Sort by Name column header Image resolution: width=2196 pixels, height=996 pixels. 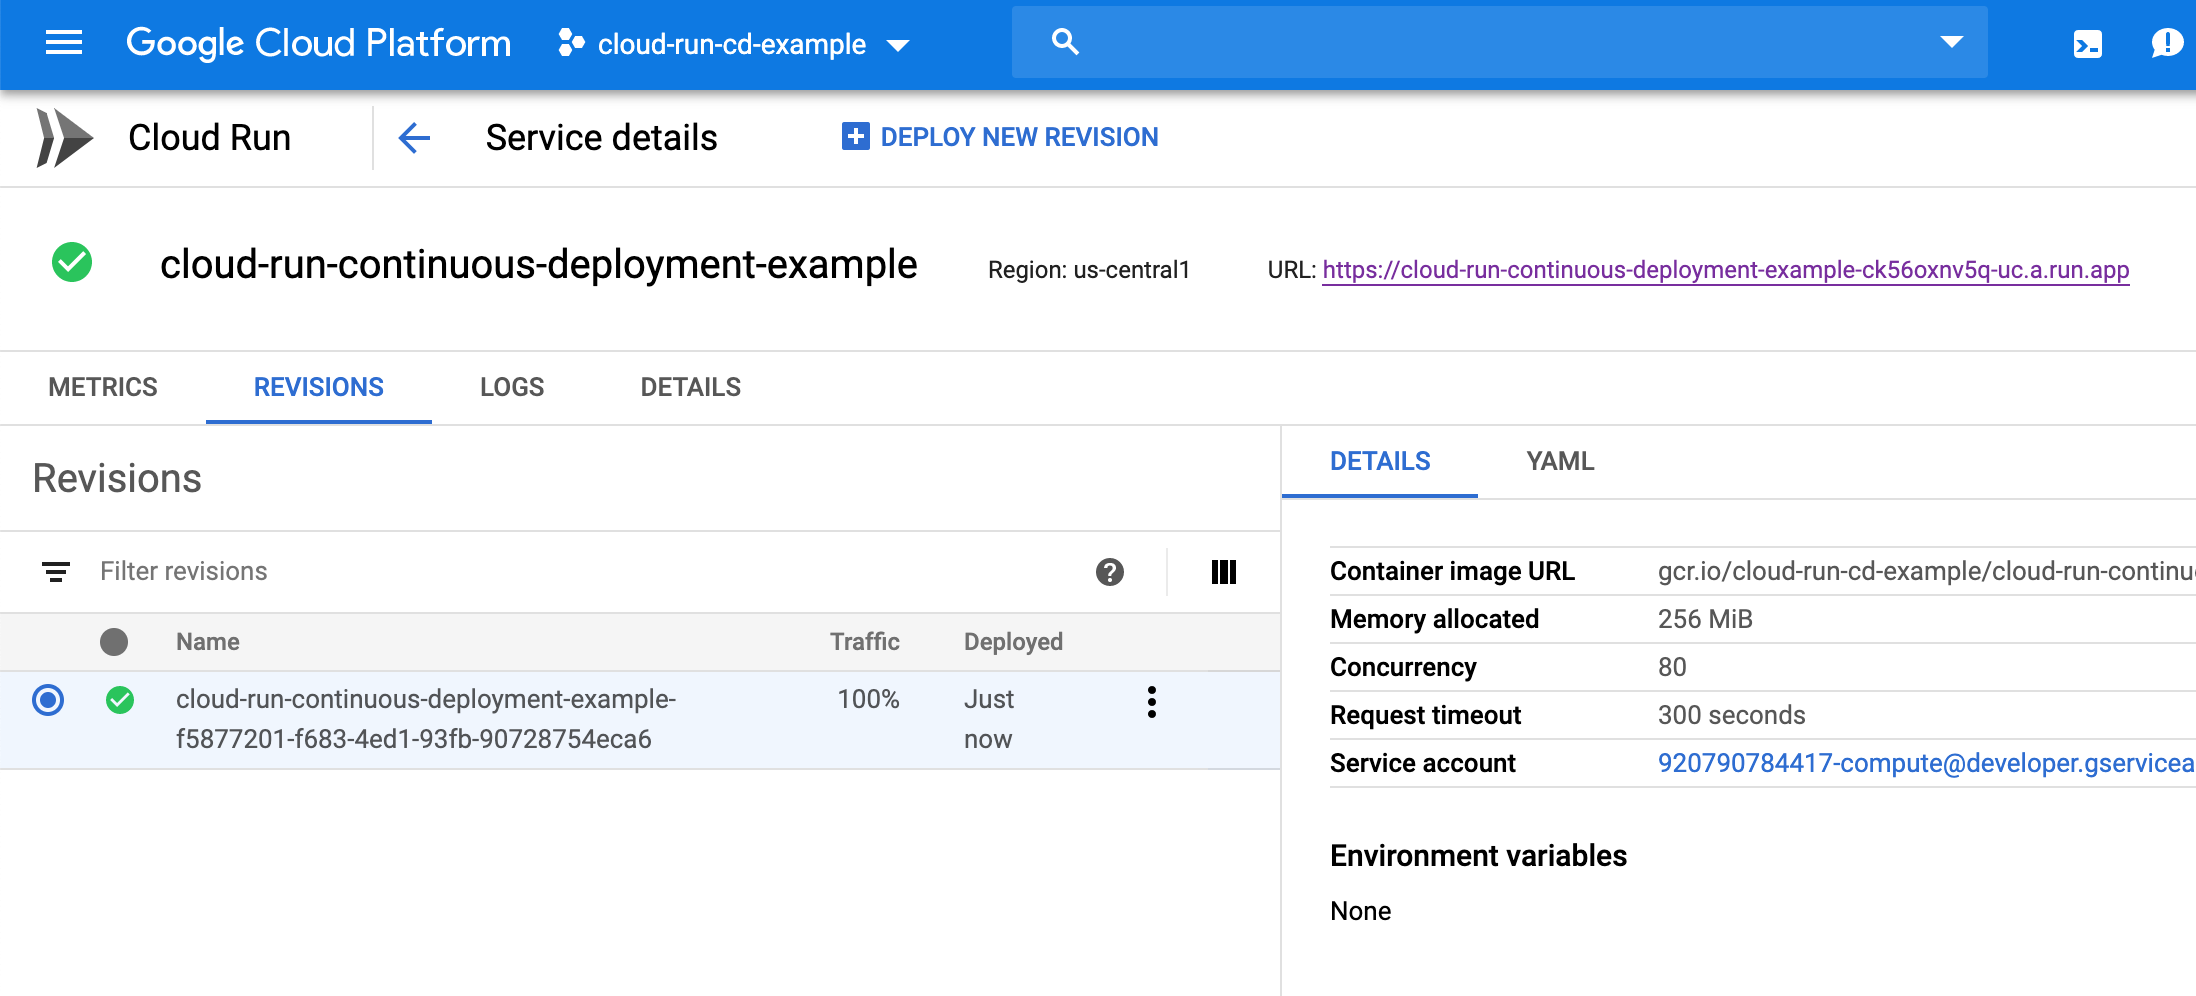(208, 642)
